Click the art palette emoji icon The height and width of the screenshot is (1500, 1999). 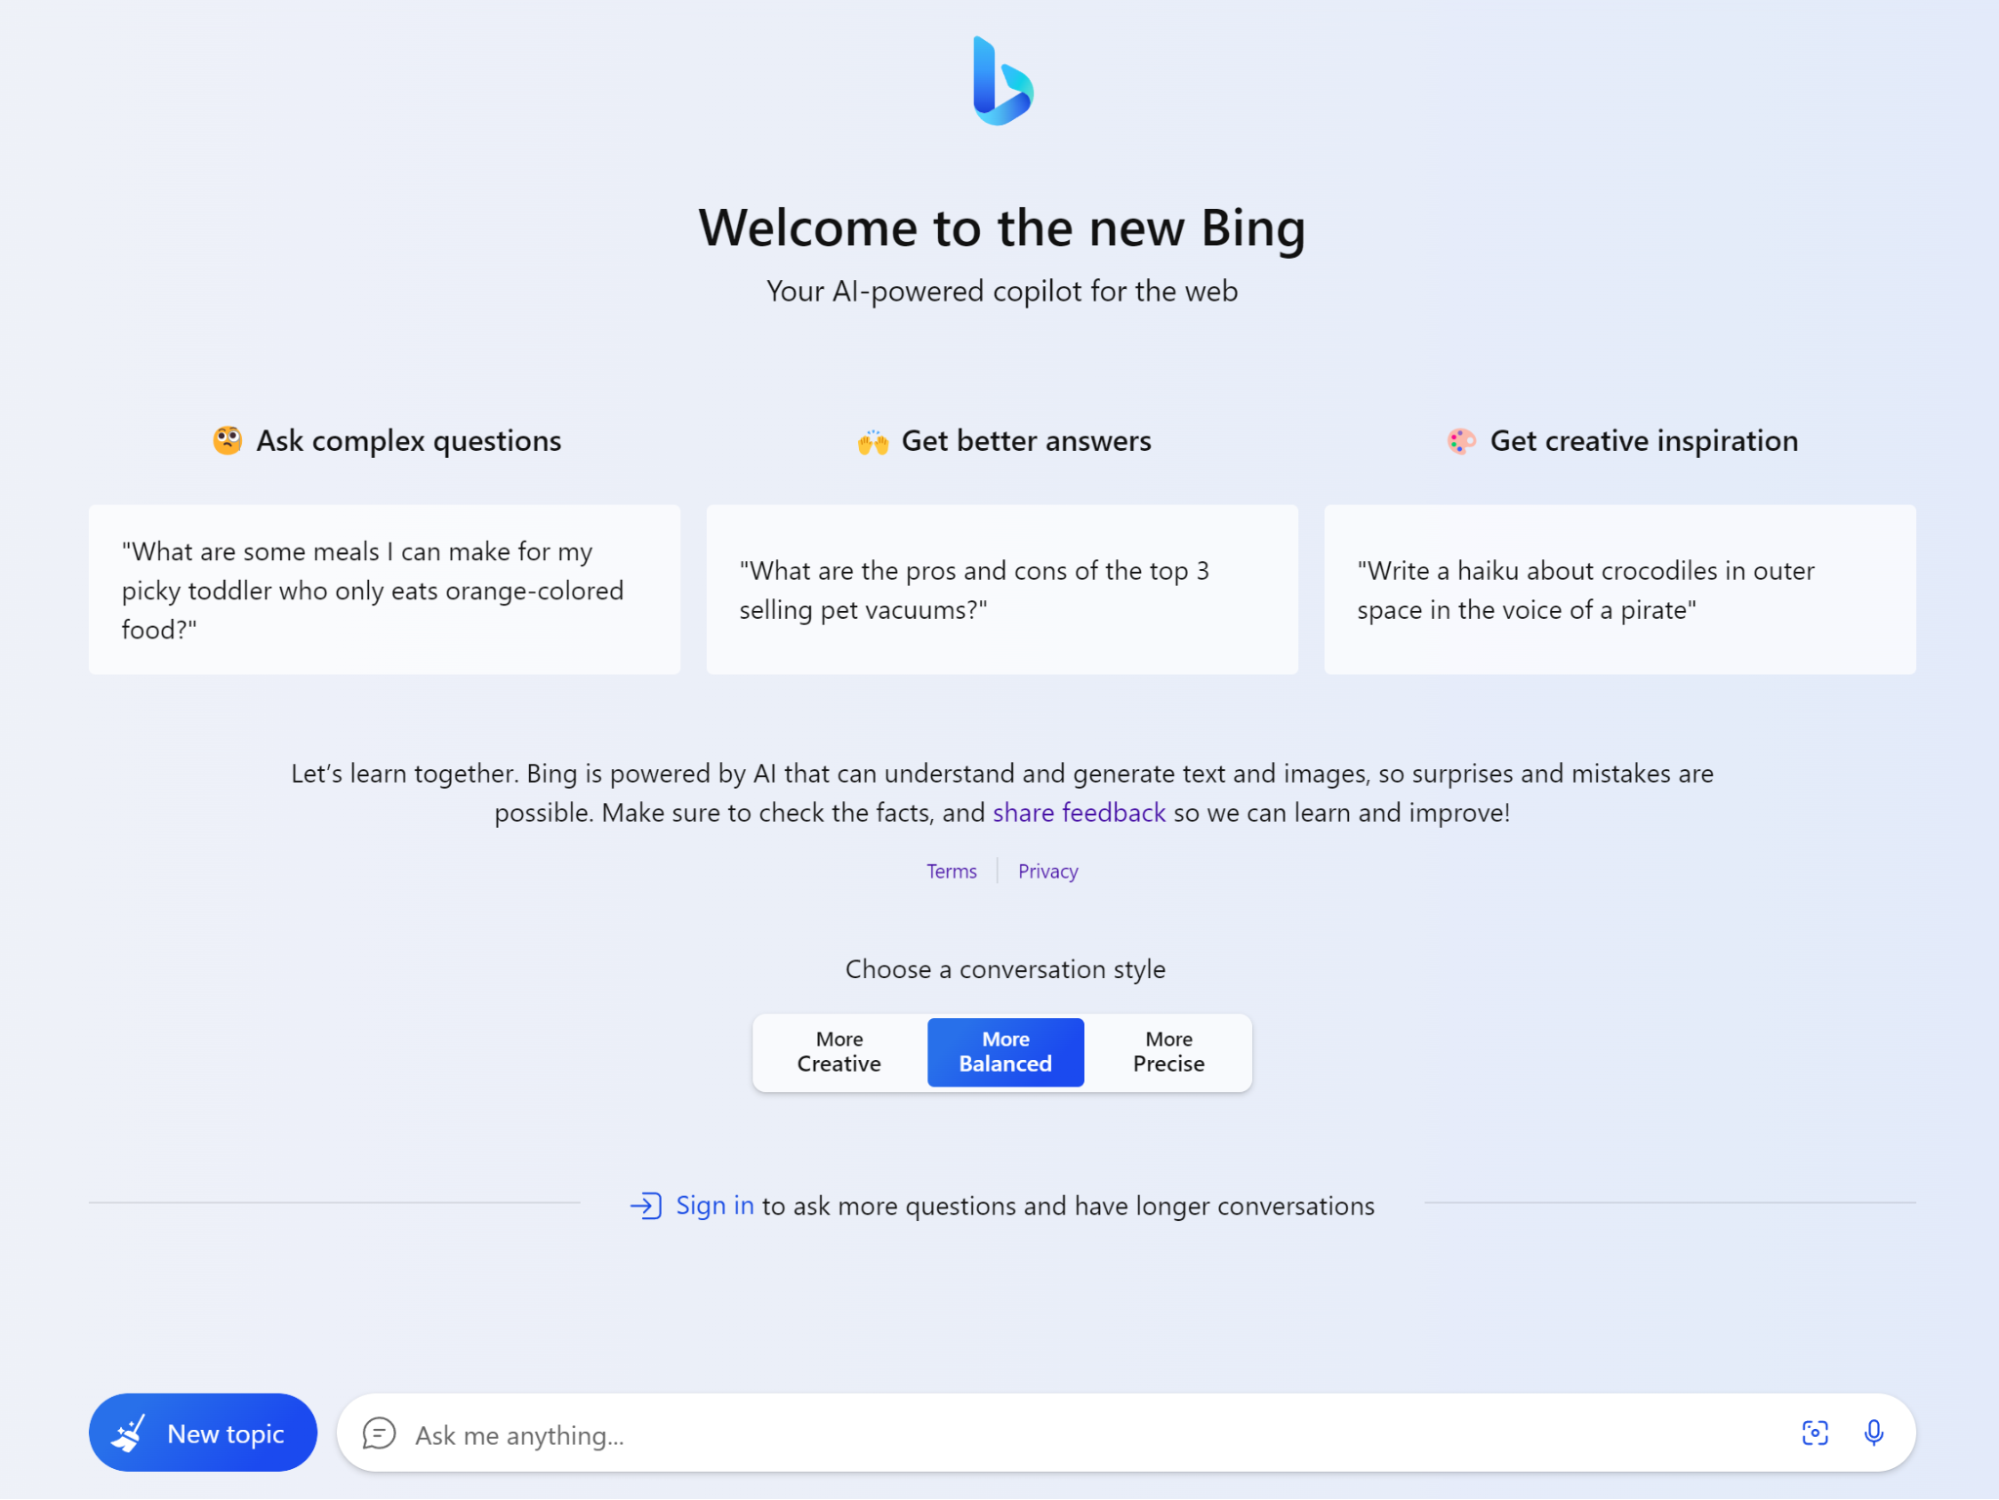[1460, 438]
